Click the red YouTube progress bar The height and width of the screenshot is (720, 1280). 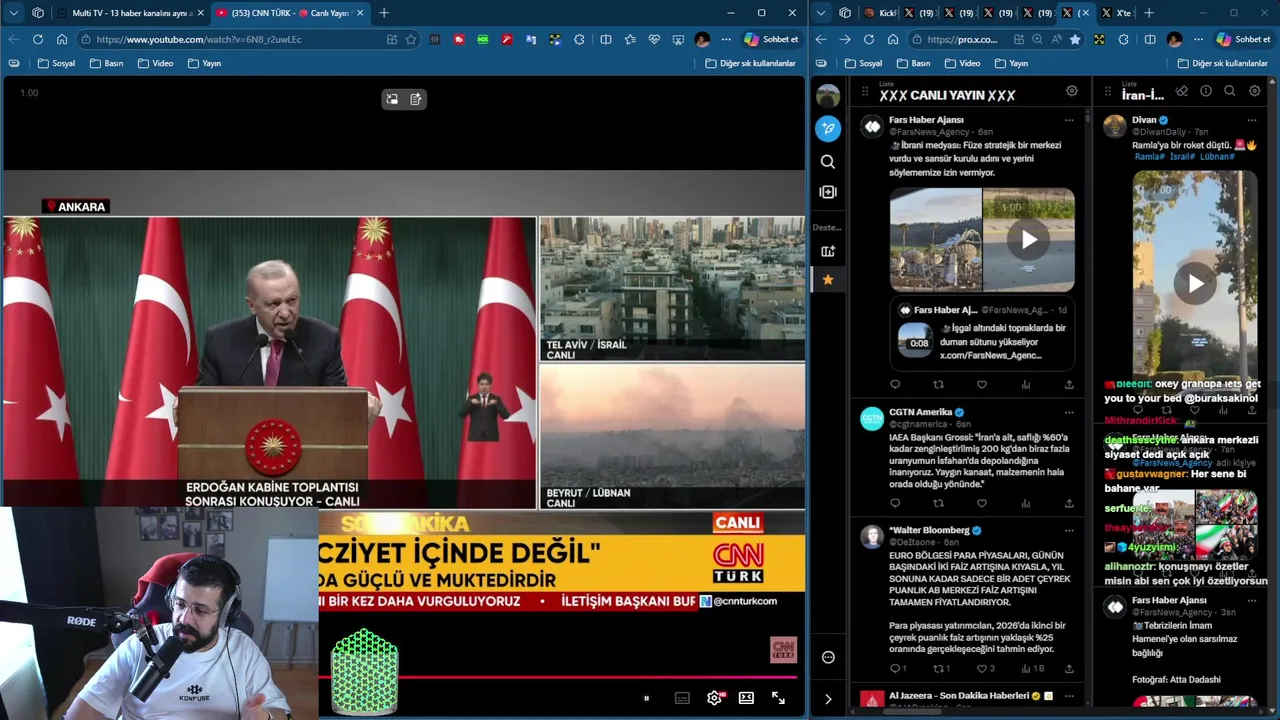[558, 678]
